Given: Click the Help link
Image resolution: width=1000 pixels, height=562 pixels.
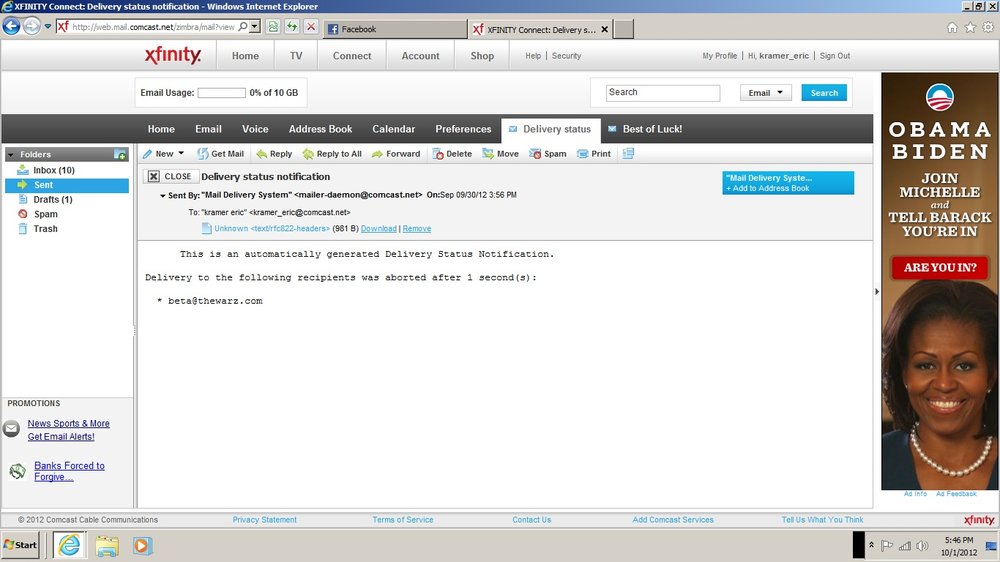Looking at the screenshot, I should tap(533, 56).
